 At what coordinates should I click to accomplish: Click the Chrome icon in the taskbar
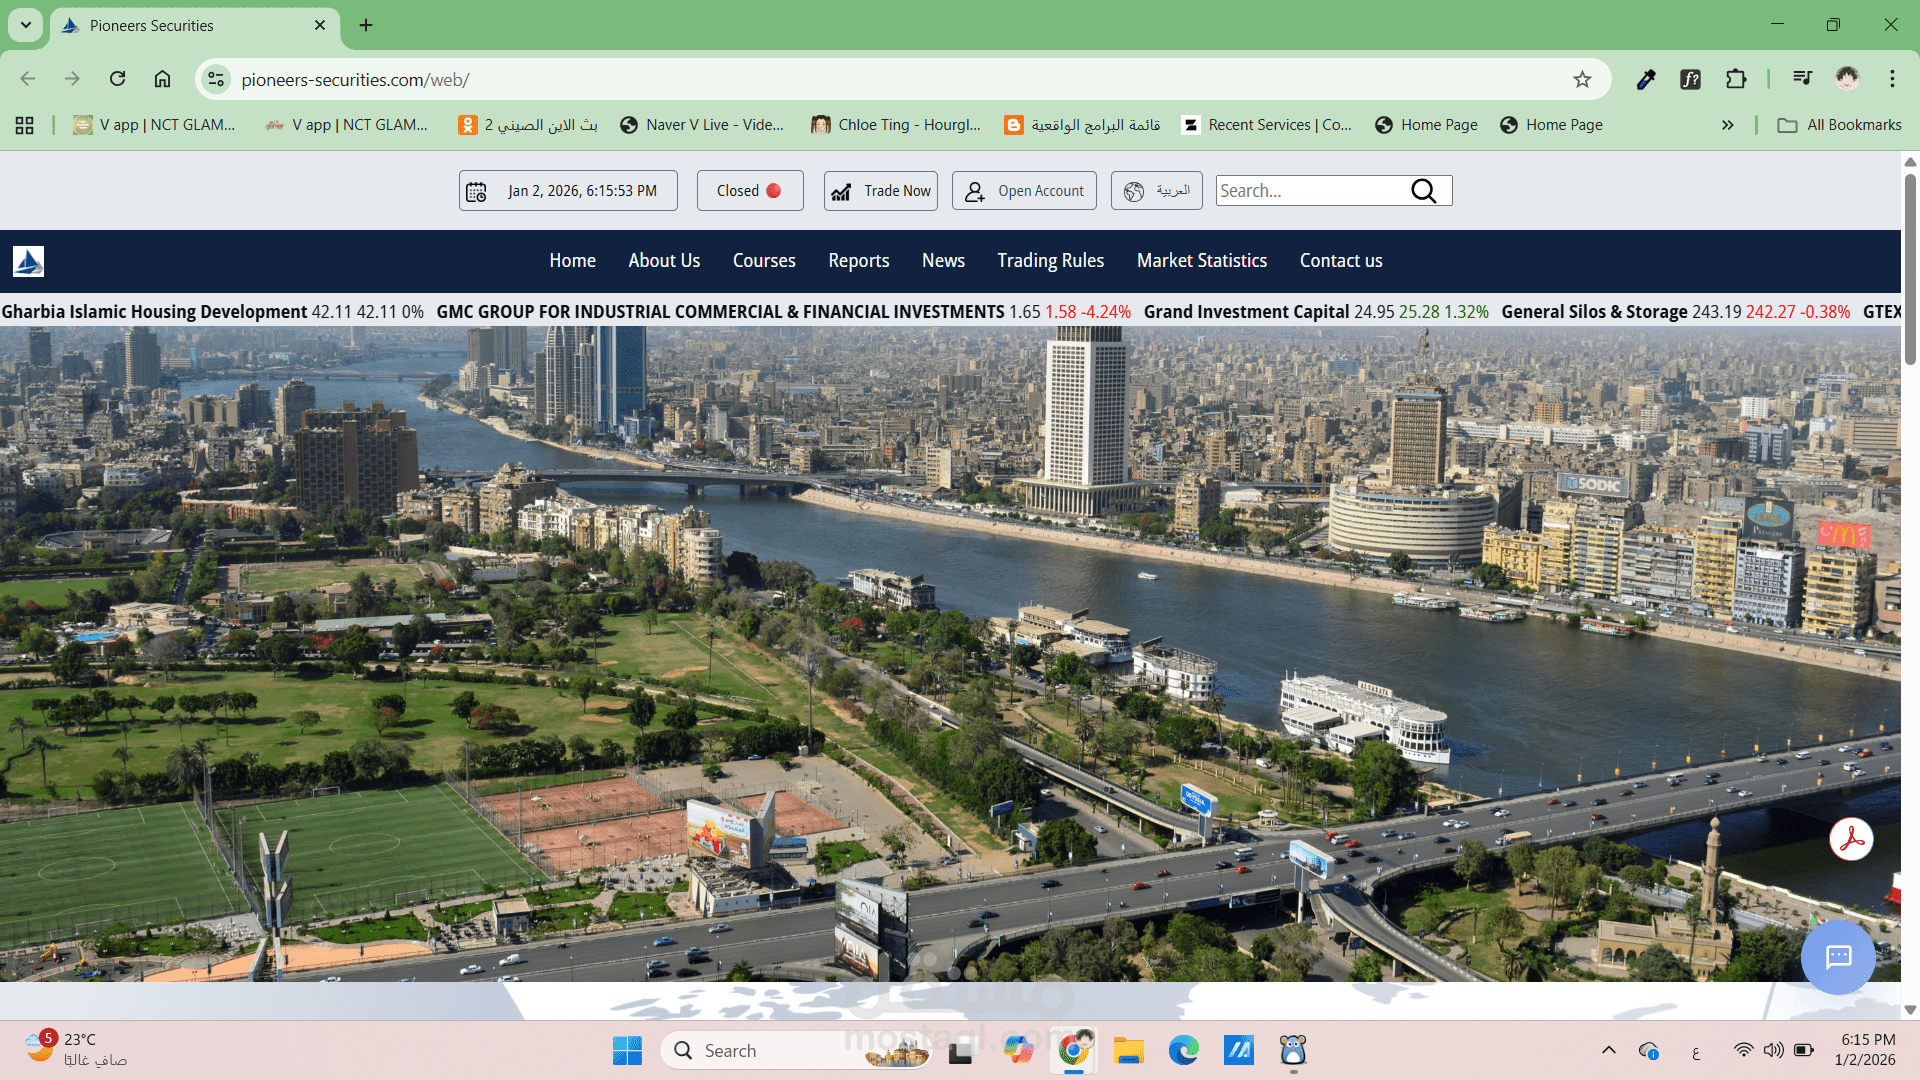click(1073, 1051)
